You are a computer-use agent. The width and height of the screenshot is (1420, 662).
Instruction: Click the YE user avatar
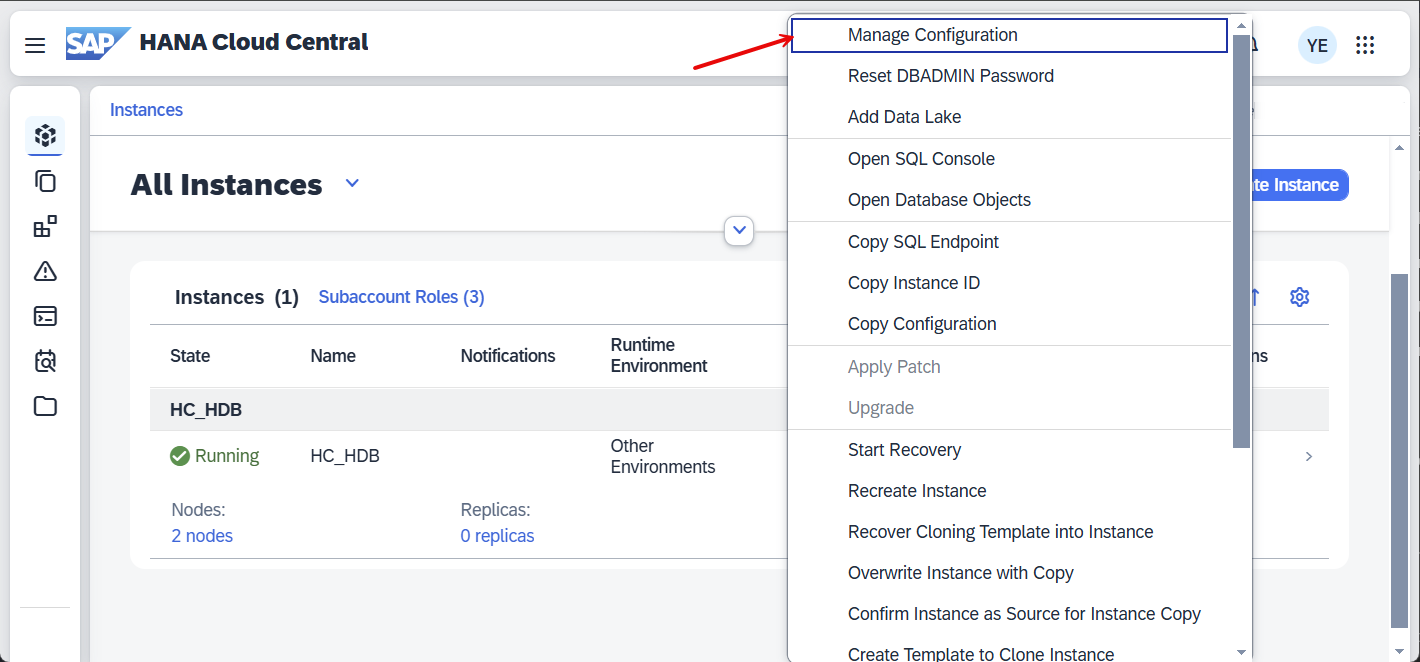click(x=1317, y=45)
